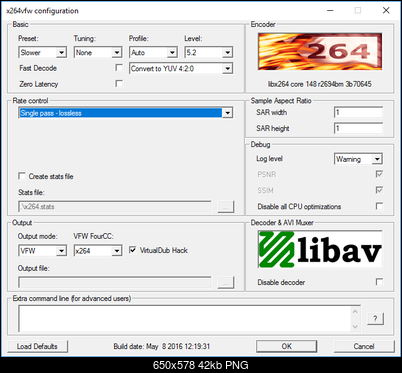The height and width of the screenshot is (373, 402).
Task: Click the Load Defaults button
Action: 37,346
